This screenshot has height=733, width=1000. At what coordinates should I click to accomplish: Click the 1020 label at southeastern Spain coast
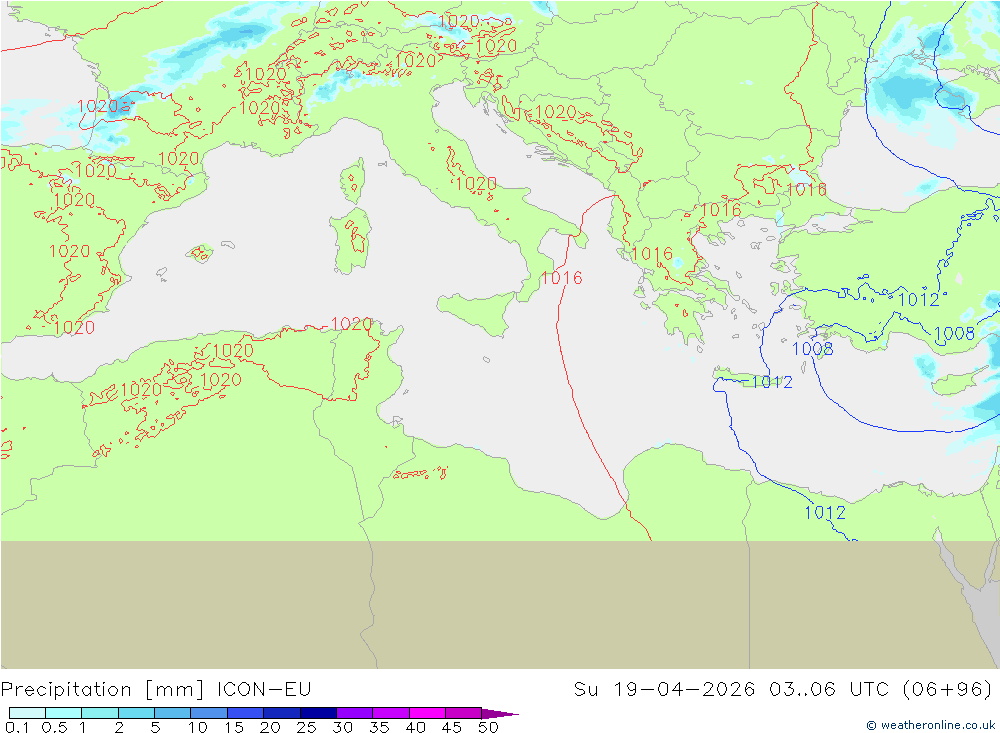(x=75, y=327)
